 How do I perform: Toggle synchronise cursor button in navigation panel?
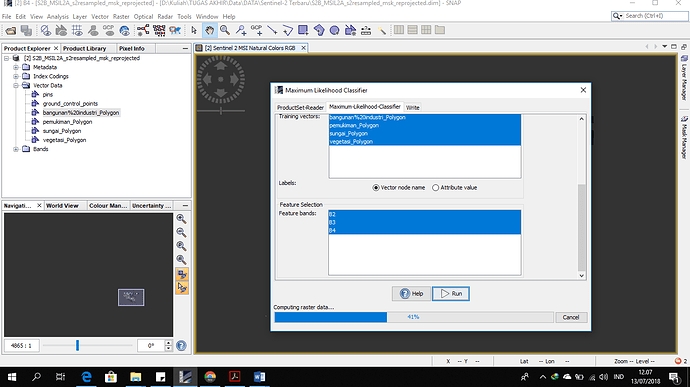pos(182,288)
